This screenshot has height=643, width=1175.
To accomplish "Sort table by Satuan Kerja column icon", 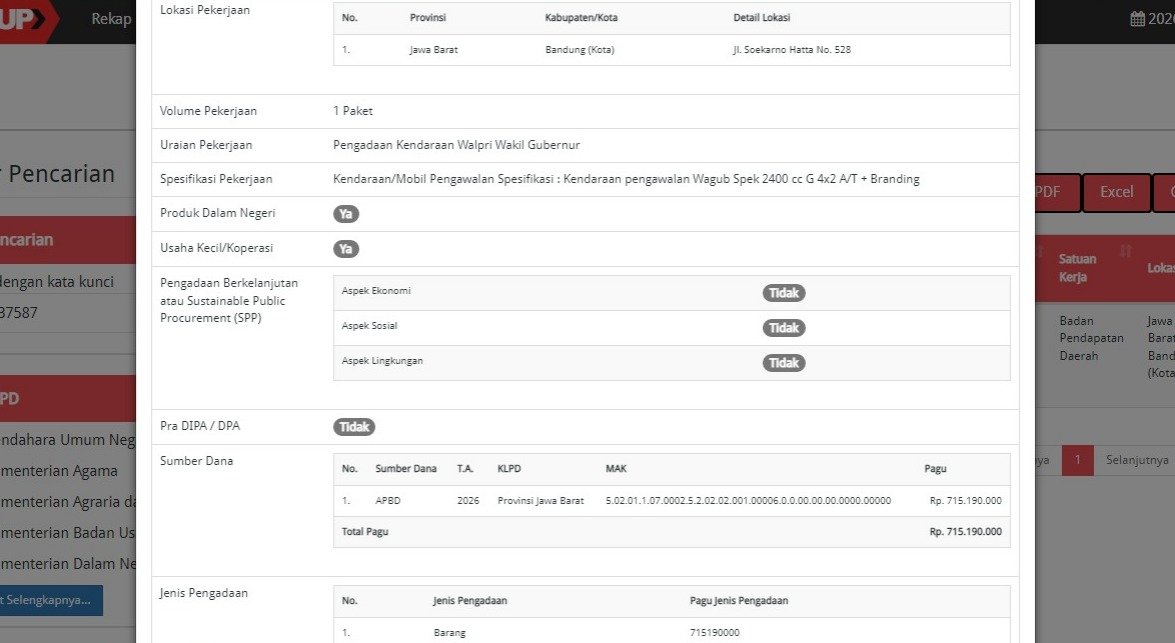I will pyautogui.click(x=1126, y=252).
